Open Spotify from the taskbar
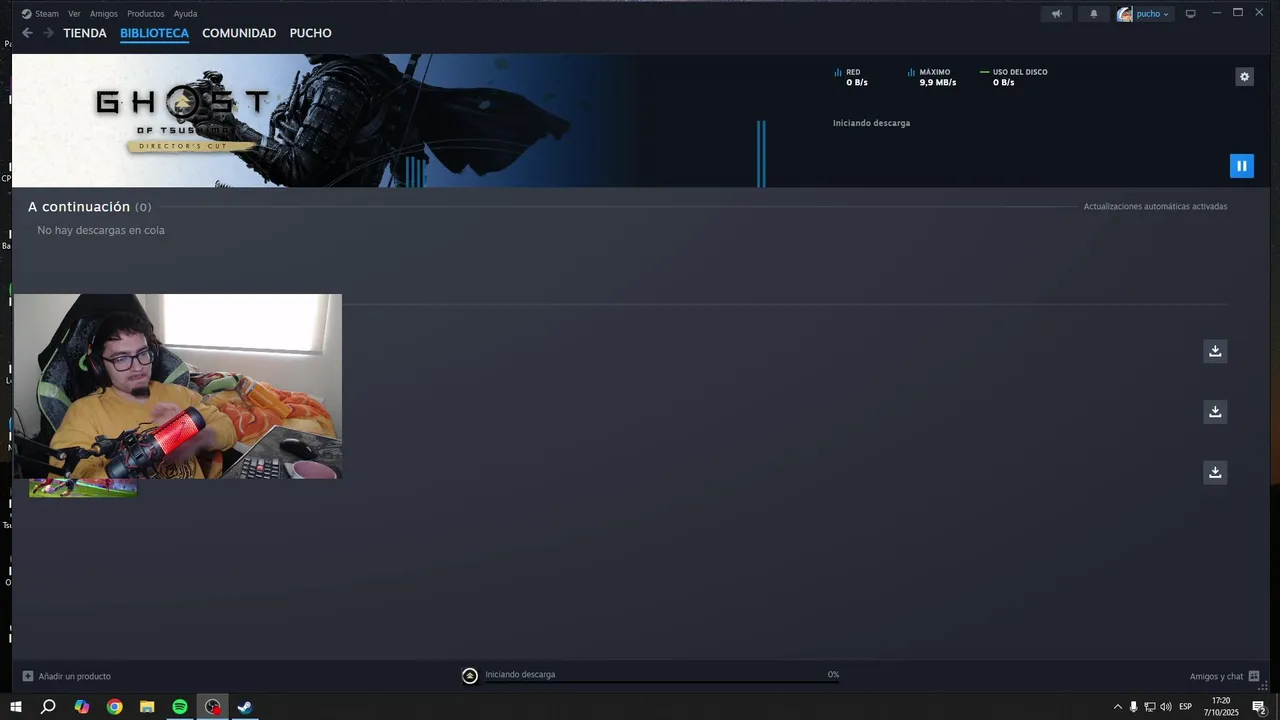The height and width of the screenshot is (720, 1280). coord(180,707)
